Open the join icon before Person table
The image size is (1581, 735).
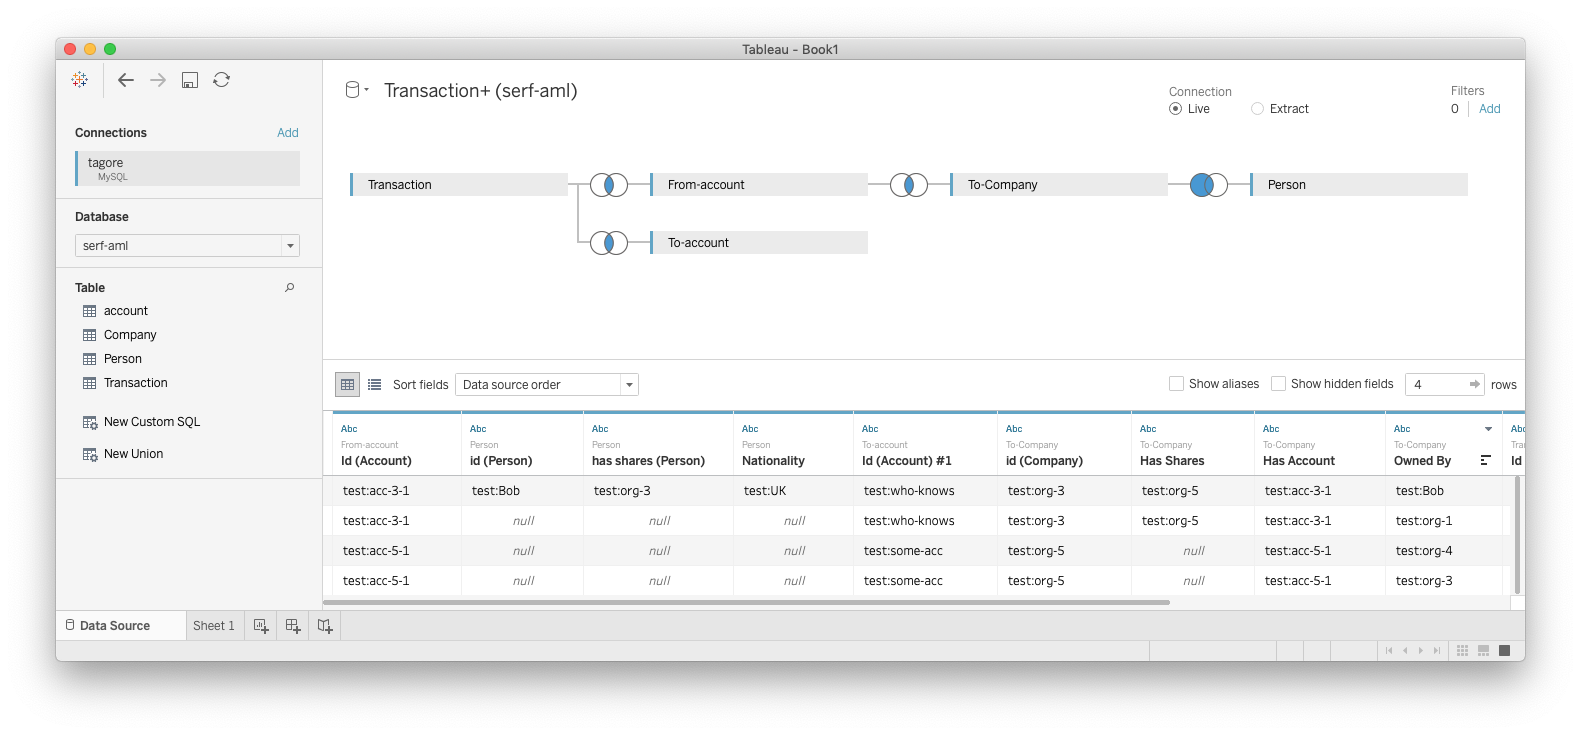(x=1209, y=185)
